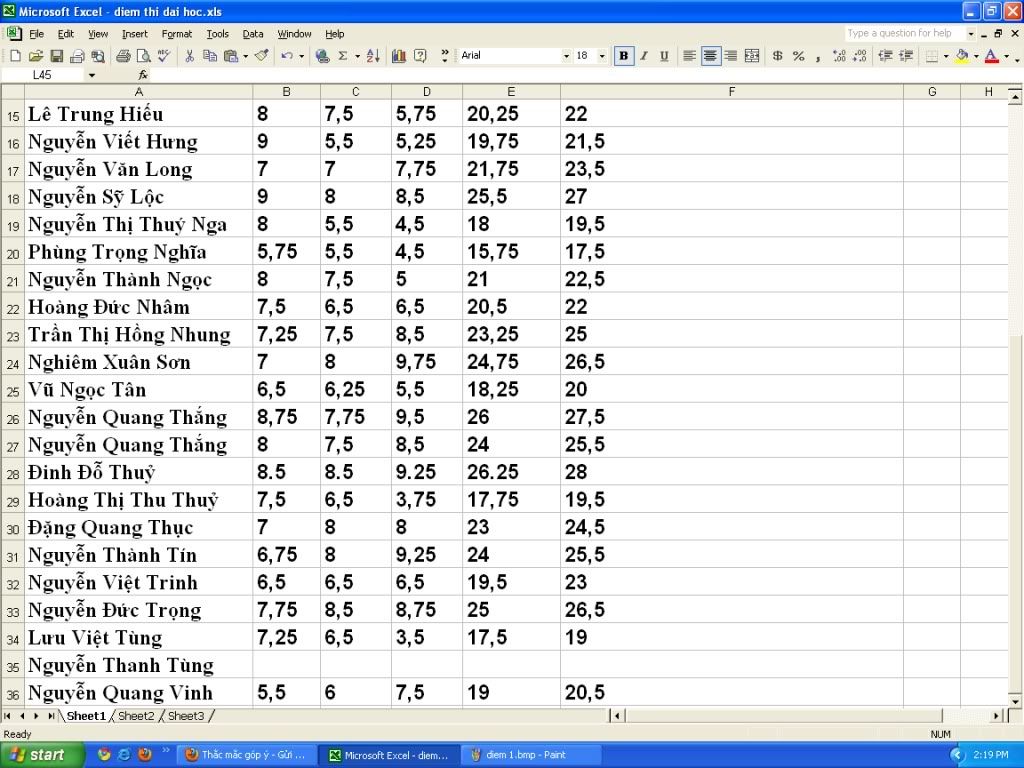Open the Format menu
This screenshot has height=768, width=1024.
coord(177,34)
